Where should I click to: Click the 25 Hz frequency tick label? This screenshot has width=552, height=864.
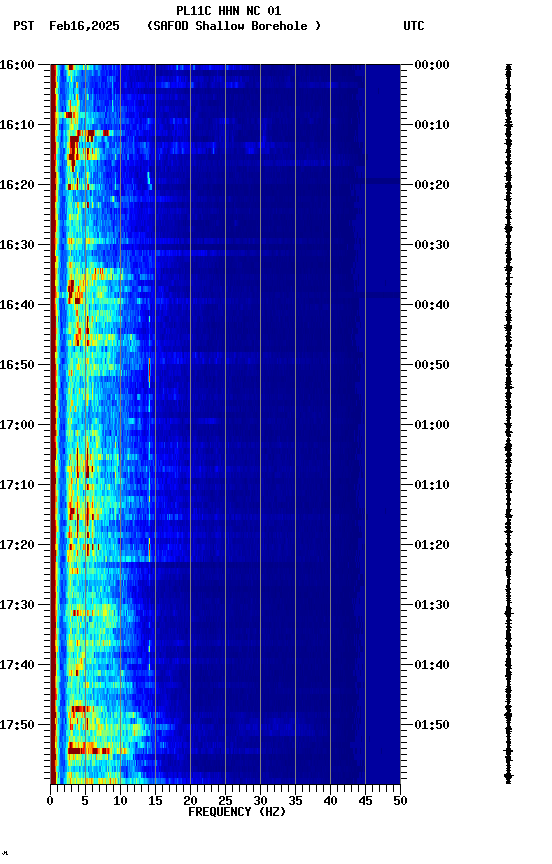[x=225, y=801]
